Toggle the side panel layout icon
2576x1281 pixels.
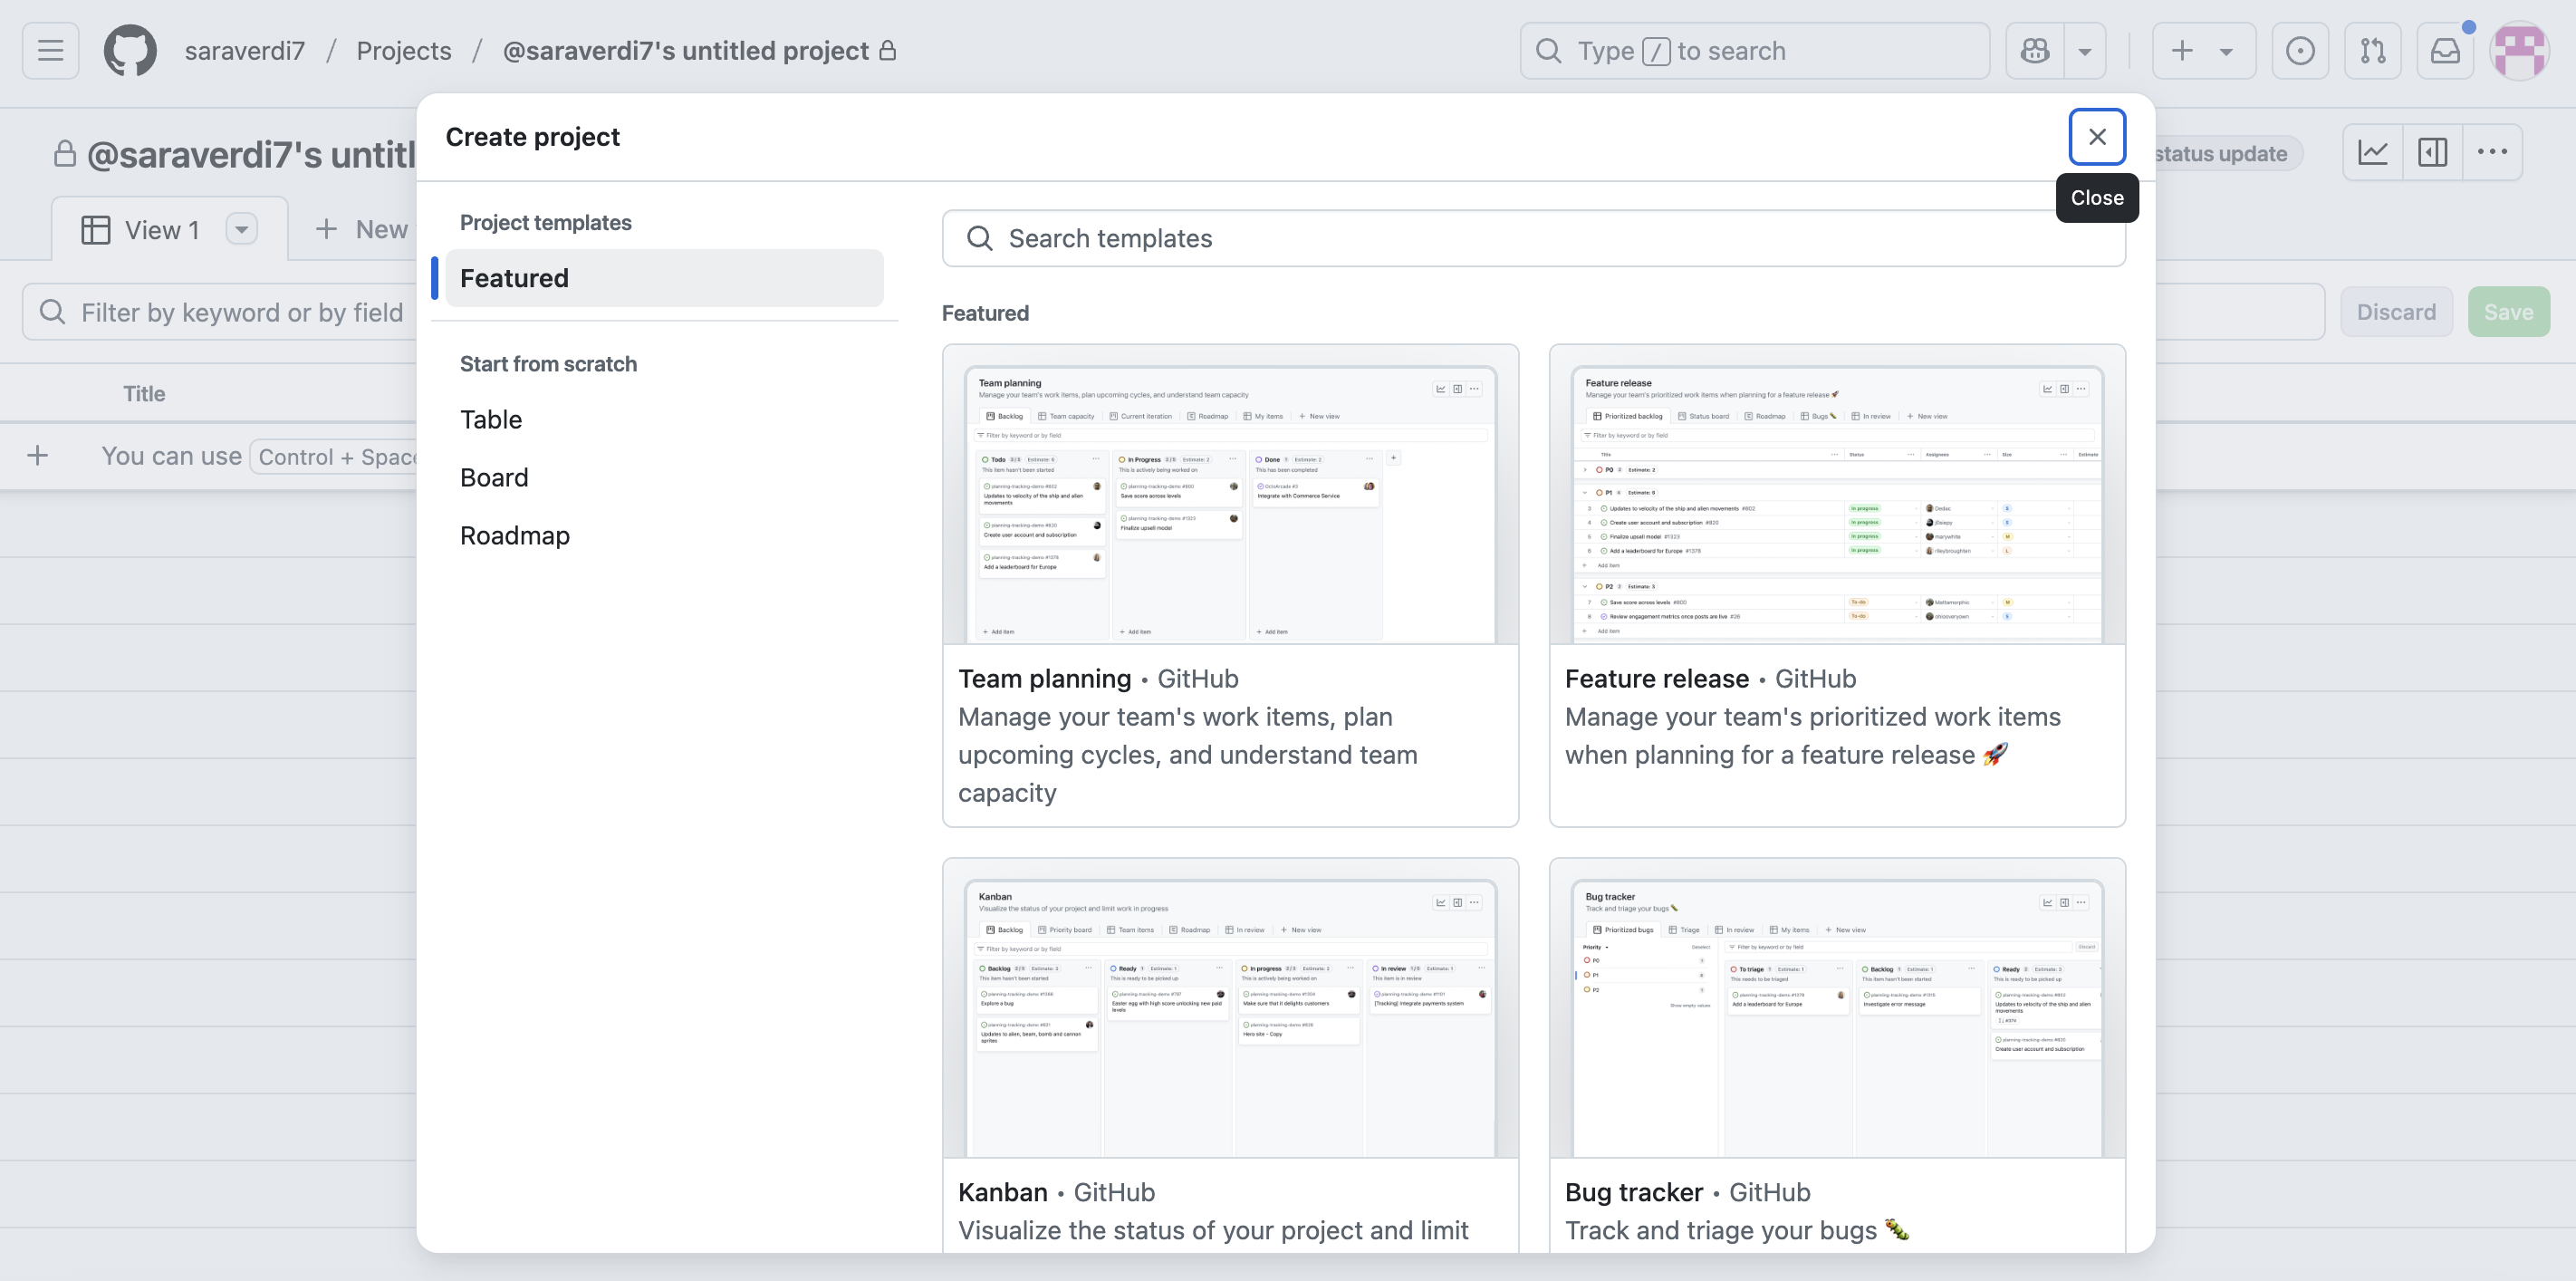point(2433,152)
